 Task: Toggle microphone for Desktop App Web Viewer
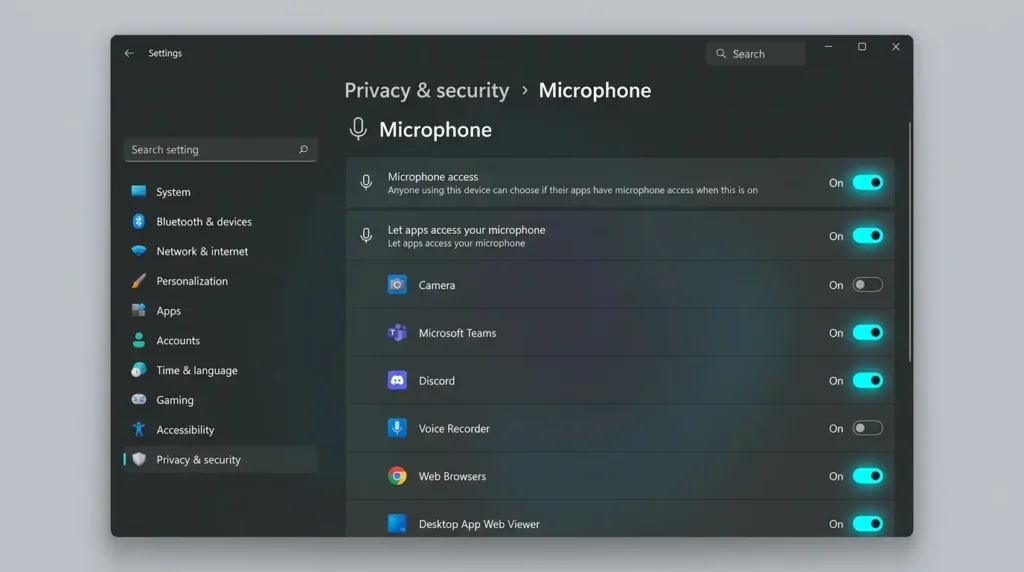click(x=867, y=524)
